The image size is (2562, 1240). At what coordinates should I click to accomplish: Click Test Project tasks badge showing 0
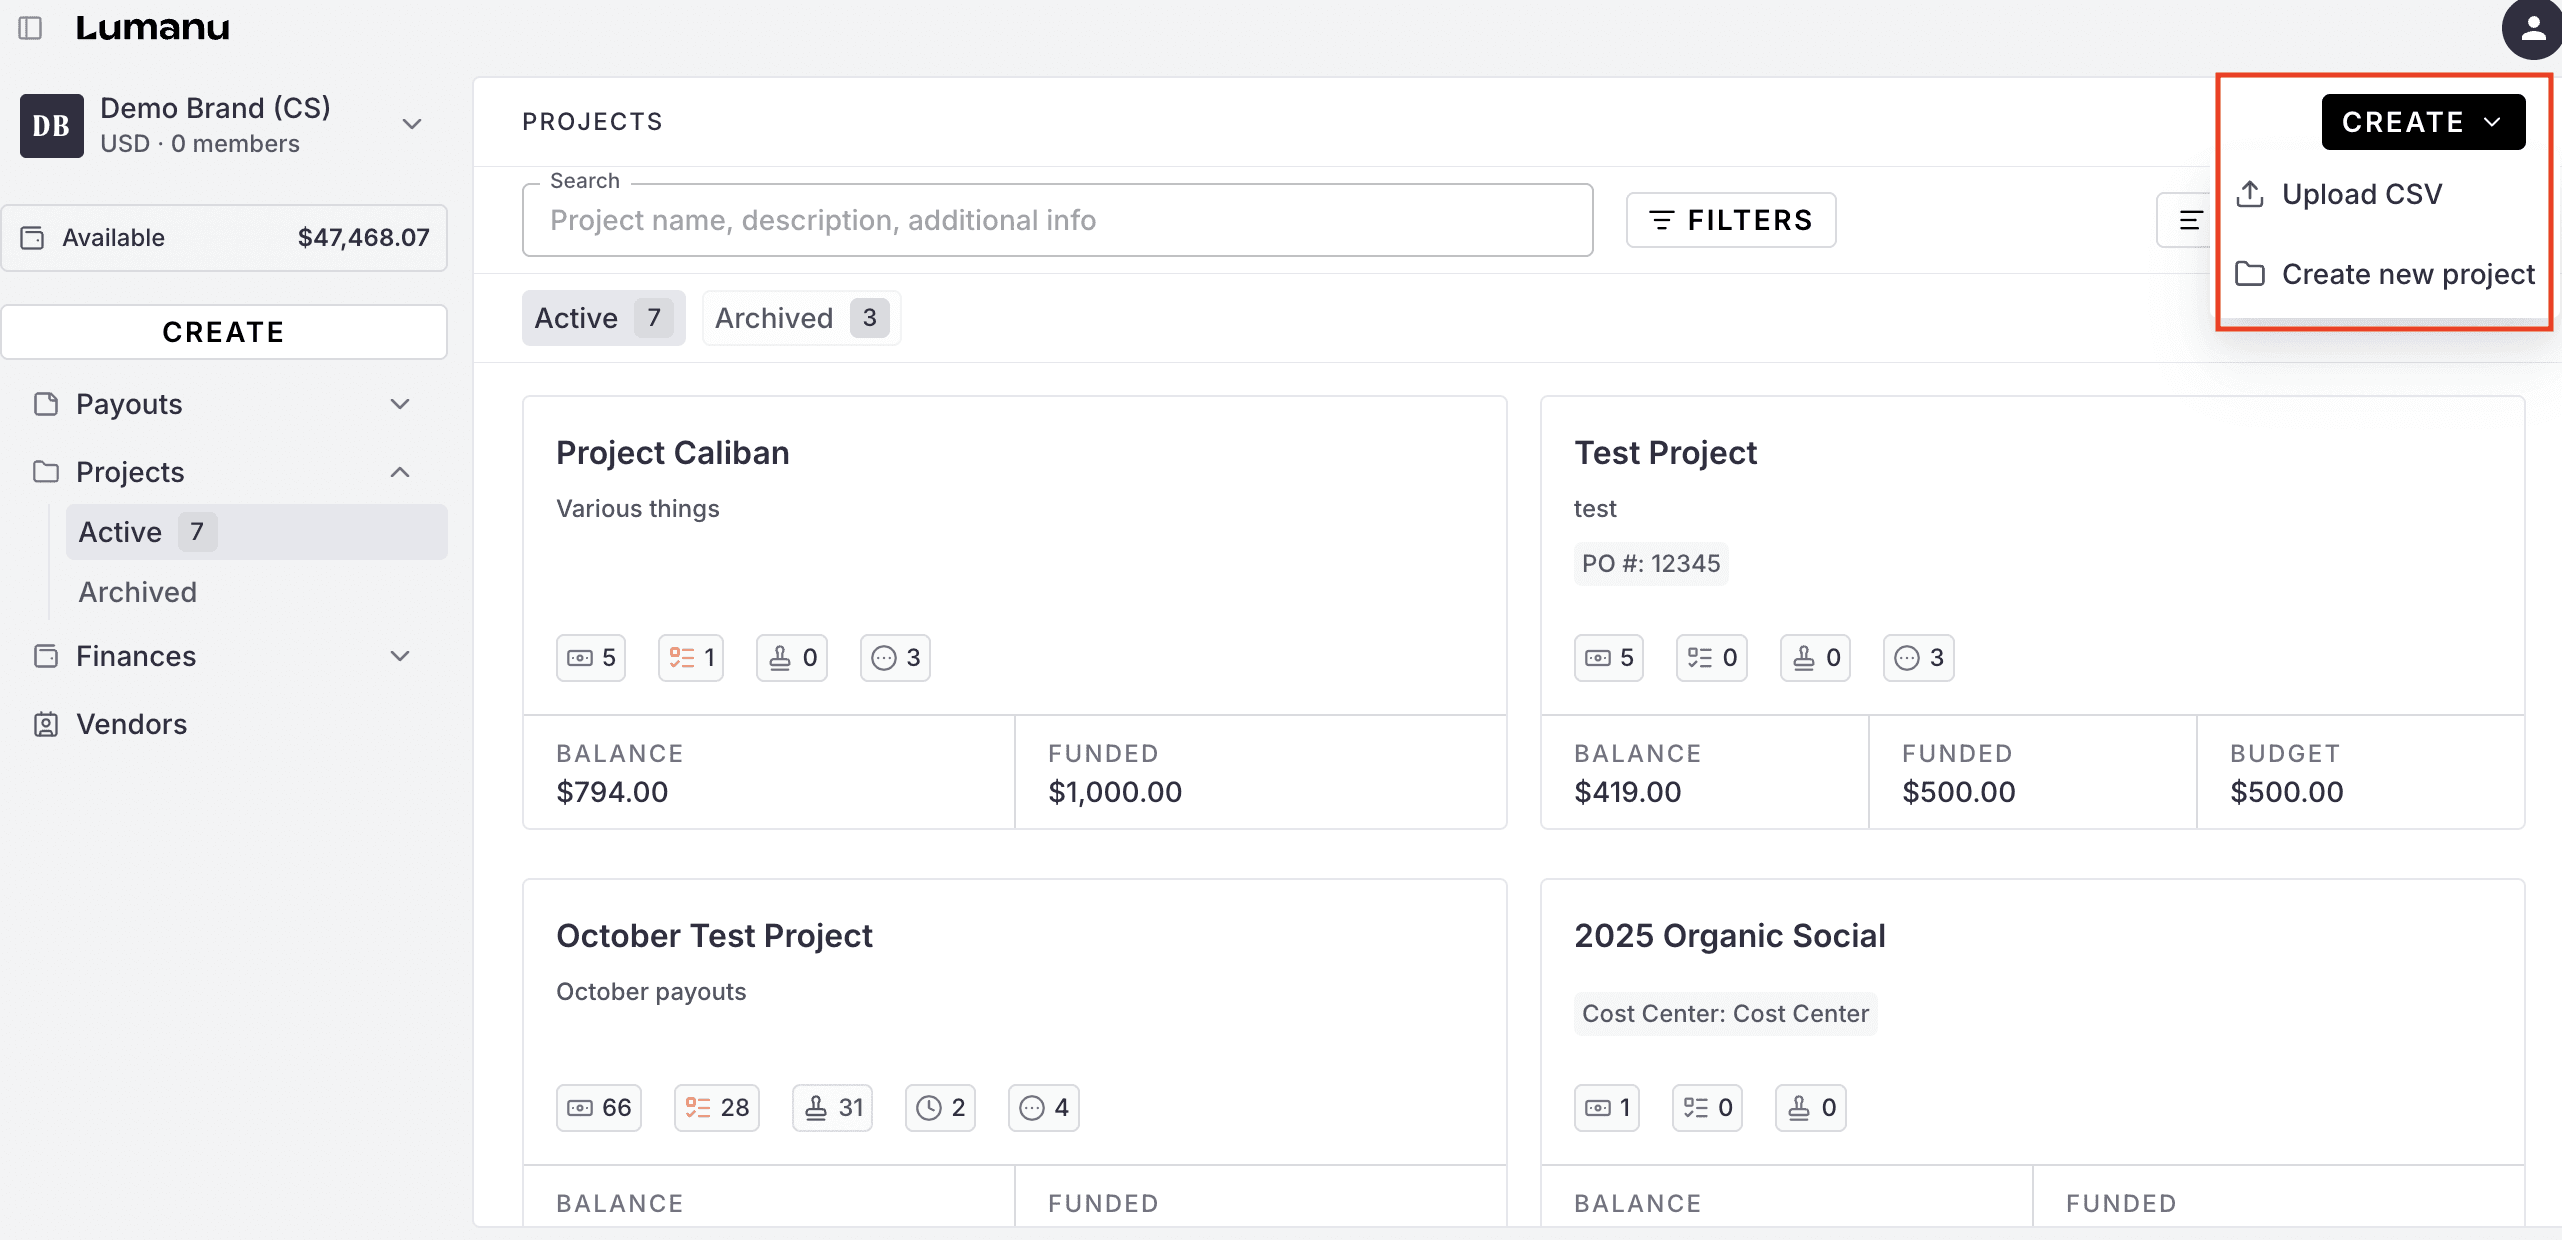tap(1712, 658)
